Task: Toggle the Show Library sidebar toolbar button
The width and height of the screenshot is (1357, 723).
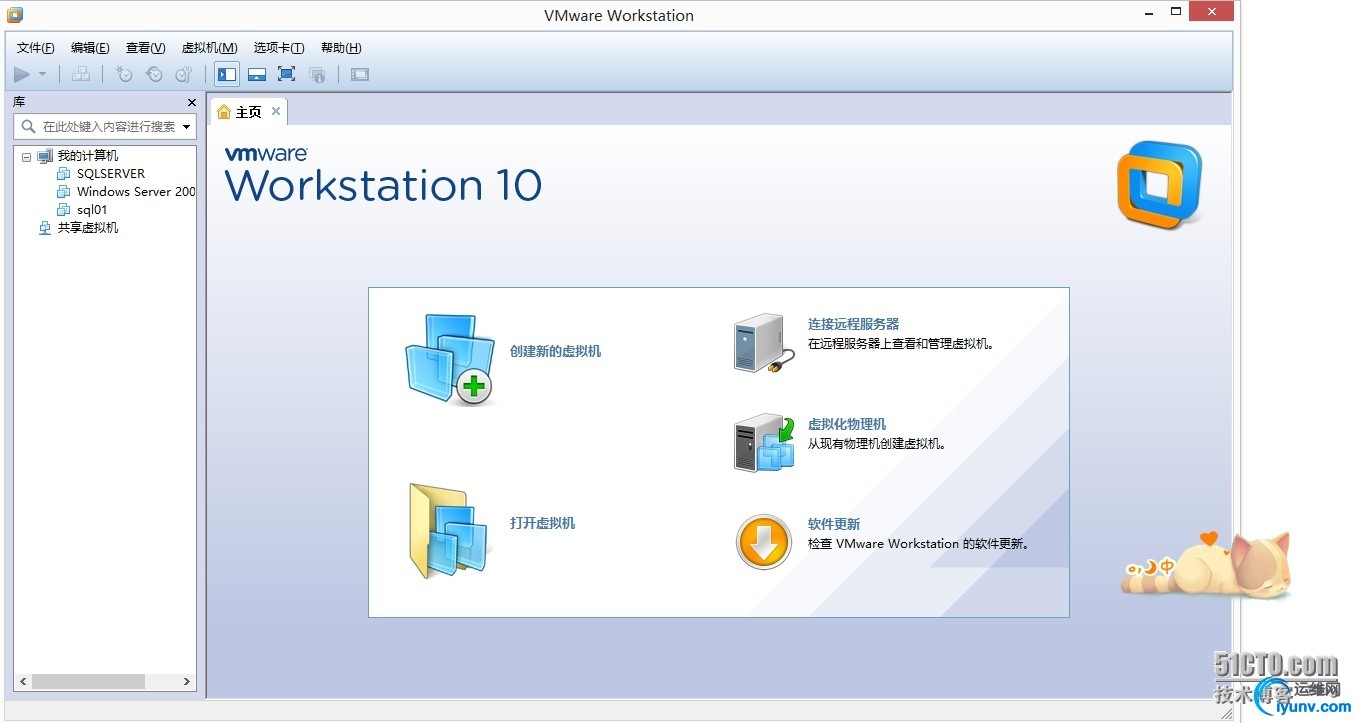Action: (227, 74)
